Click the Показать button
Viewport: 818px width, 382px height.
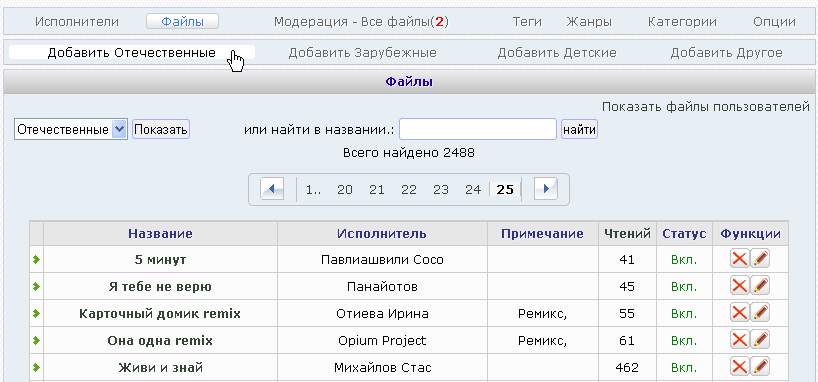pos(161,129)
